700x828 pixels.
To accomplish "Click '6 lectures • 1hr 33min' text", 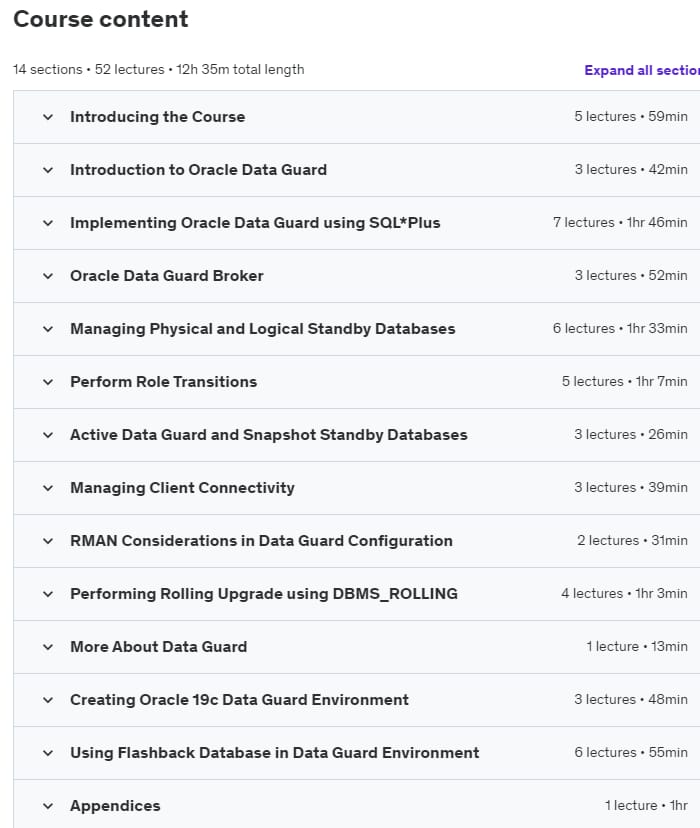I will tap(620, 328).
